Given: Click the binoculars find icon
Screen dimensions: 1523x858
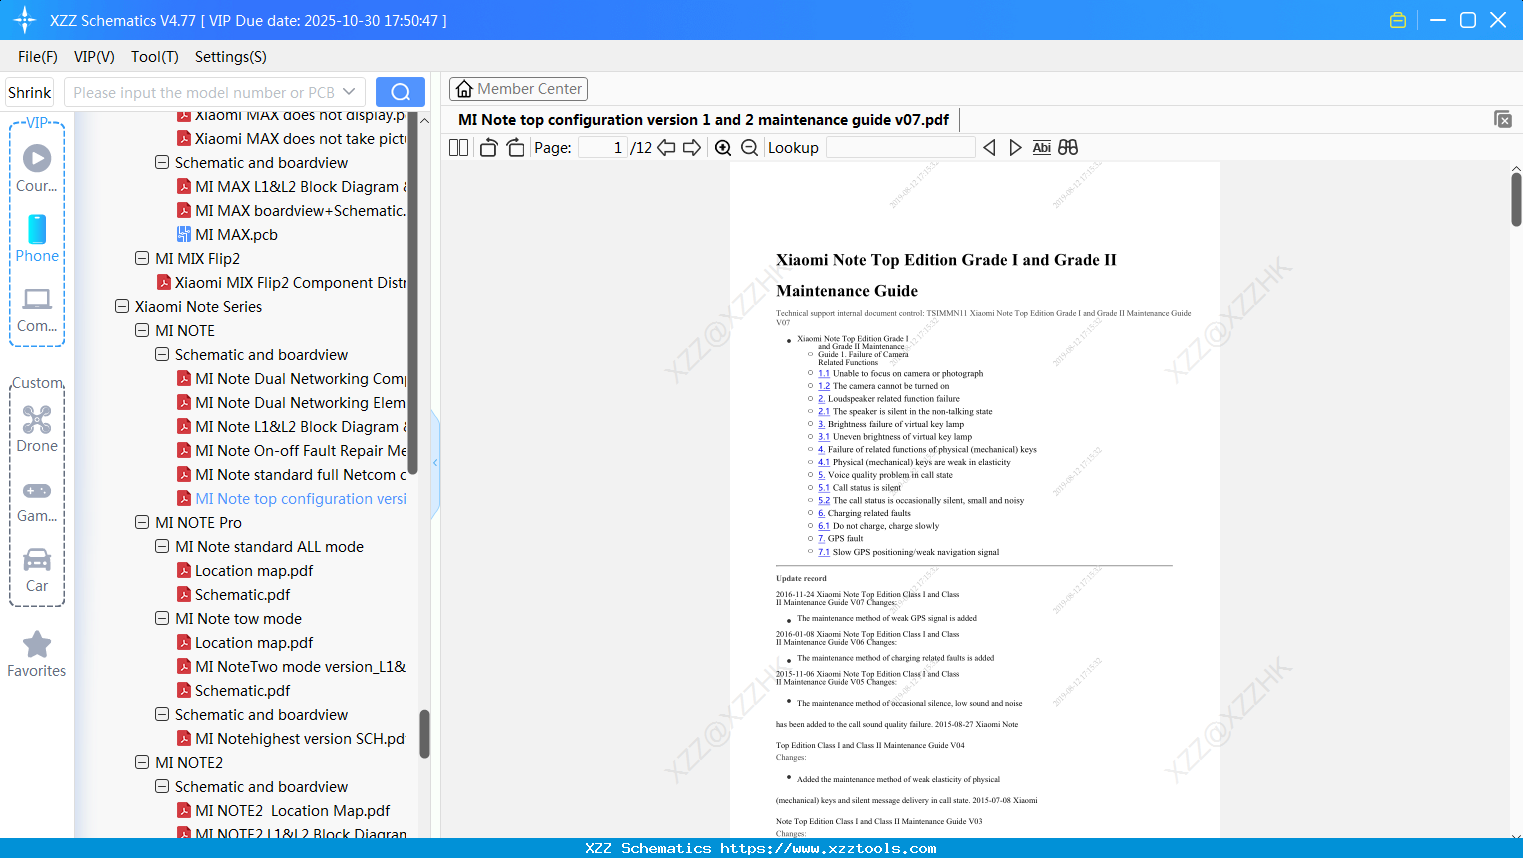Looking at the screenshot, I should click(1068, 148).
